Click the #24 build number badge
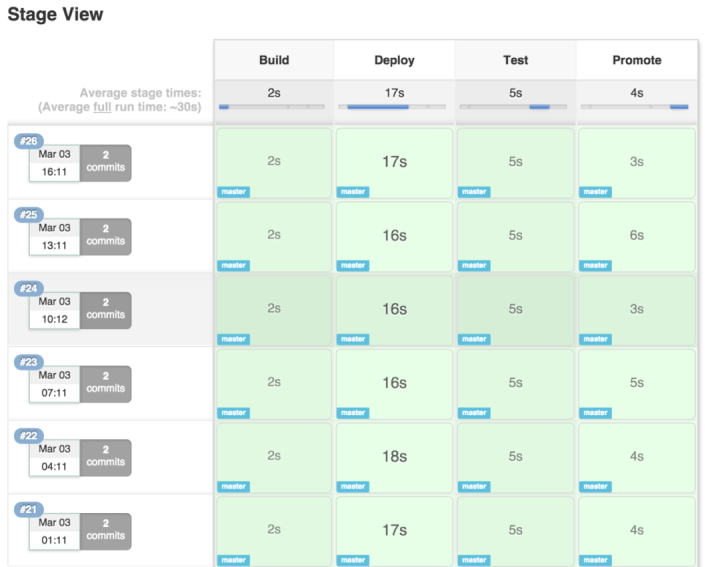This screenshot has width=720, height=567. [x=27, y=288]
